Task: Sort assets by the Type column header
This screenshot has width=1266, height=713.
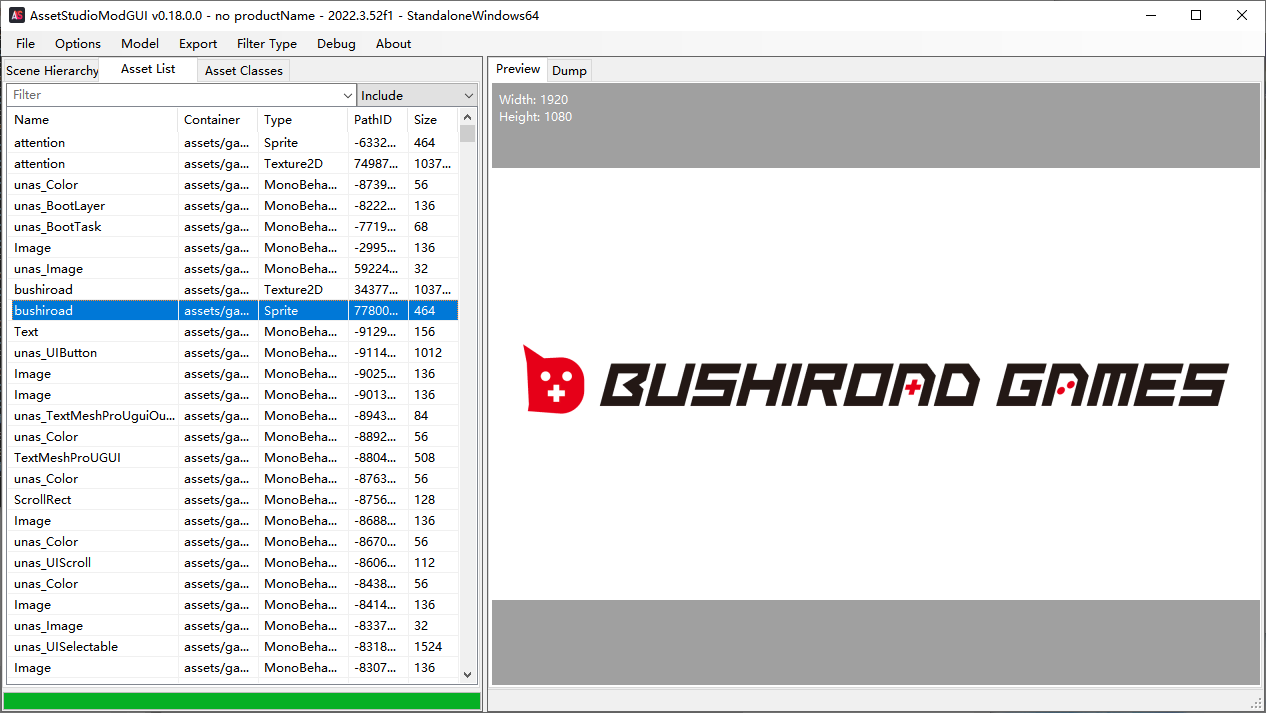Action: [302, 119]
